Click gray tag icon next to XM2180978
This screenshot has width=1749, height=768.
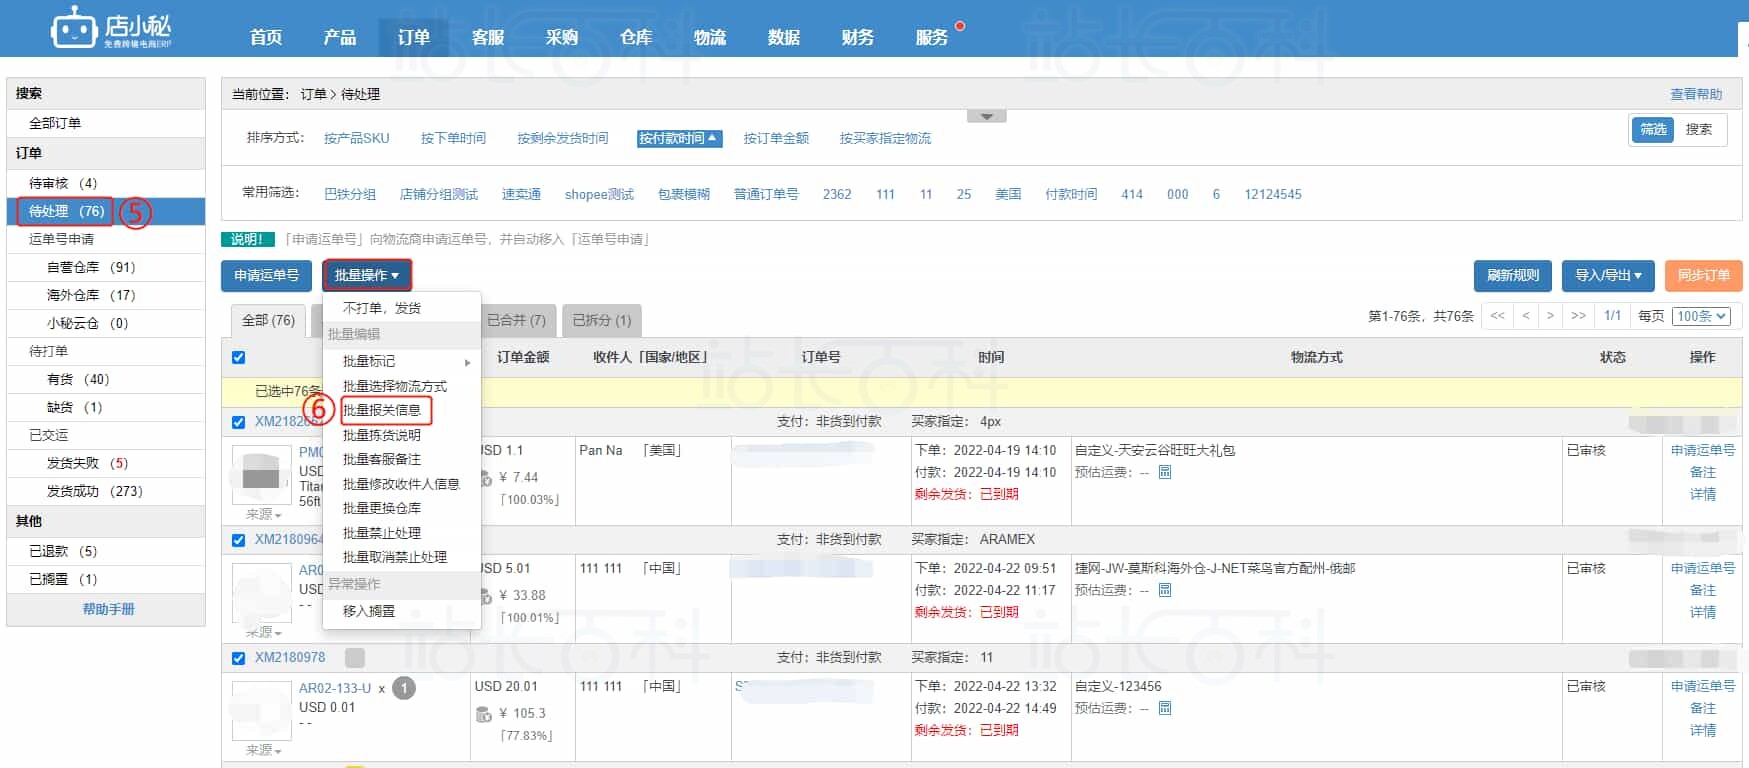(x=355, y=658)
